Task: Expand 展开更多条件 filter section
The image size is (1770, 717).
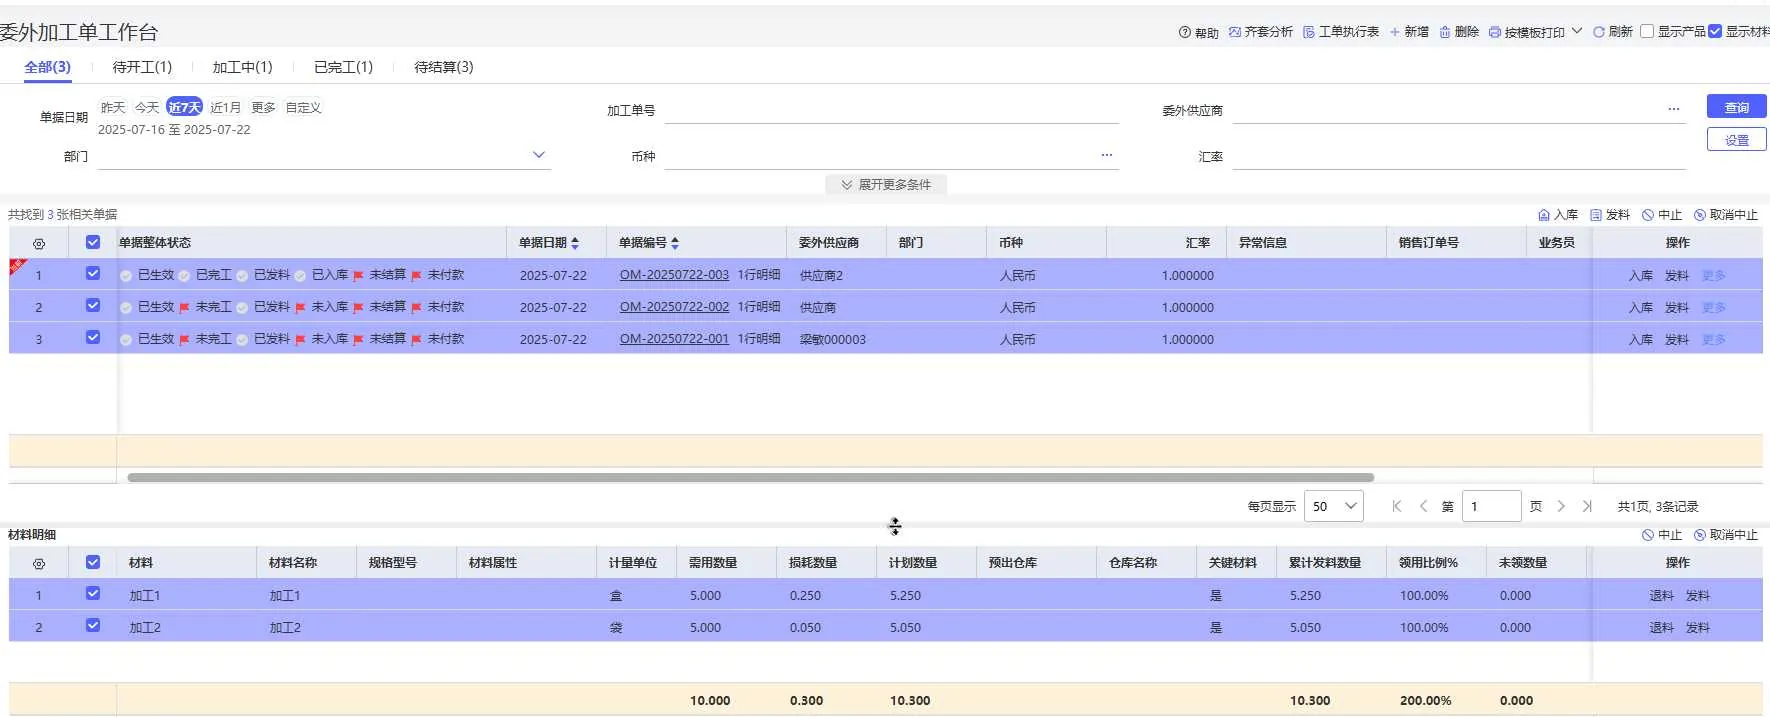Action: 886,185
